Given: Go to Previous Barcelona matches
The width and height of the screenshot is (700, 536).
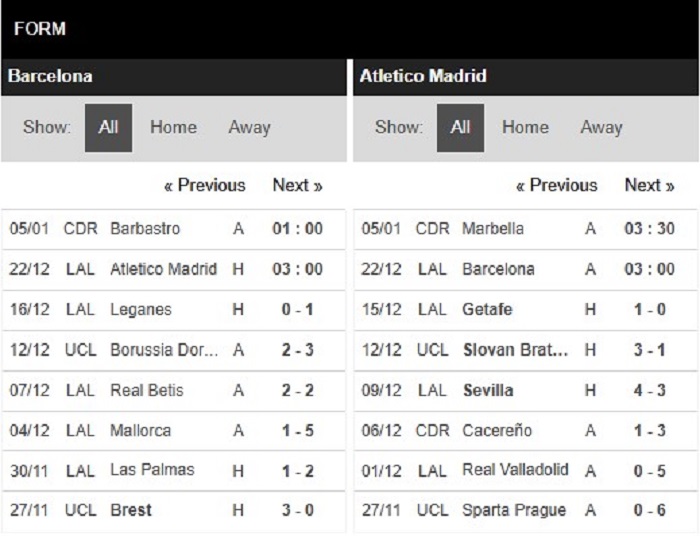Looking at the screenshot, I should 205,185.
